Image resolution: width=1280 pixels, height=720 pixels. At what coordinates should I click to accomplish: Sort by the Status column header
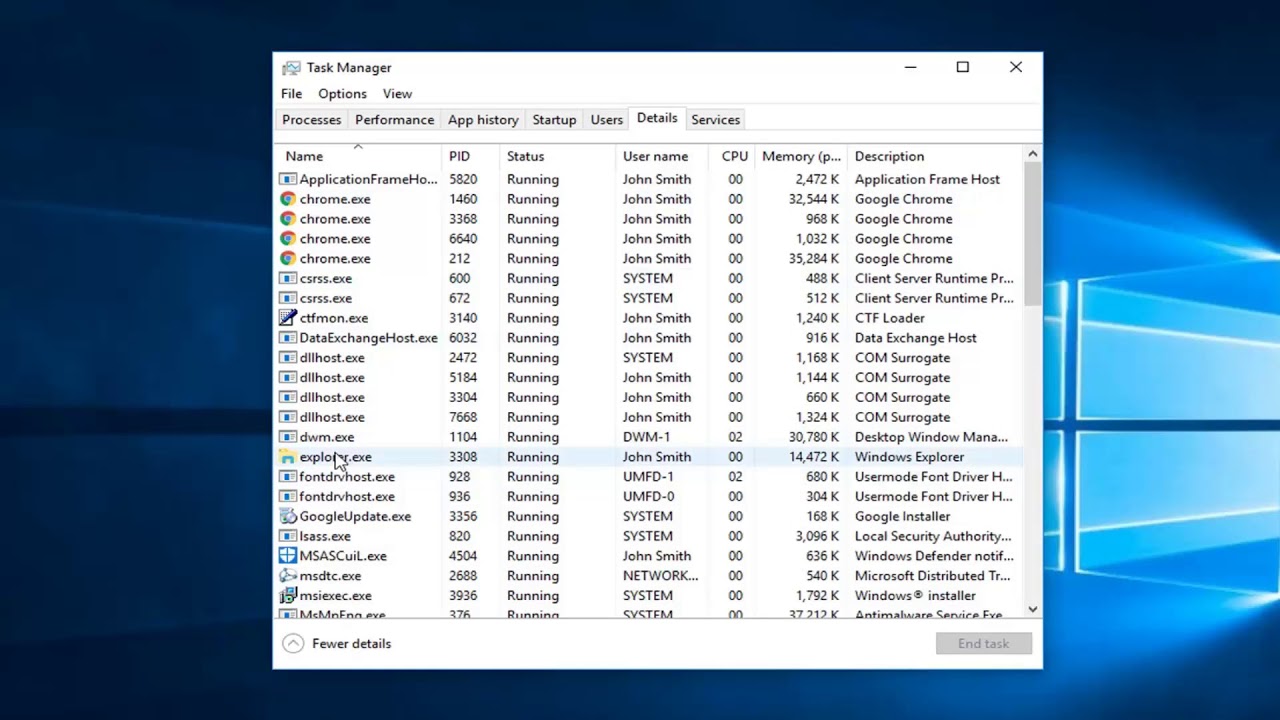pyautogui.click(x=557, y=156)
